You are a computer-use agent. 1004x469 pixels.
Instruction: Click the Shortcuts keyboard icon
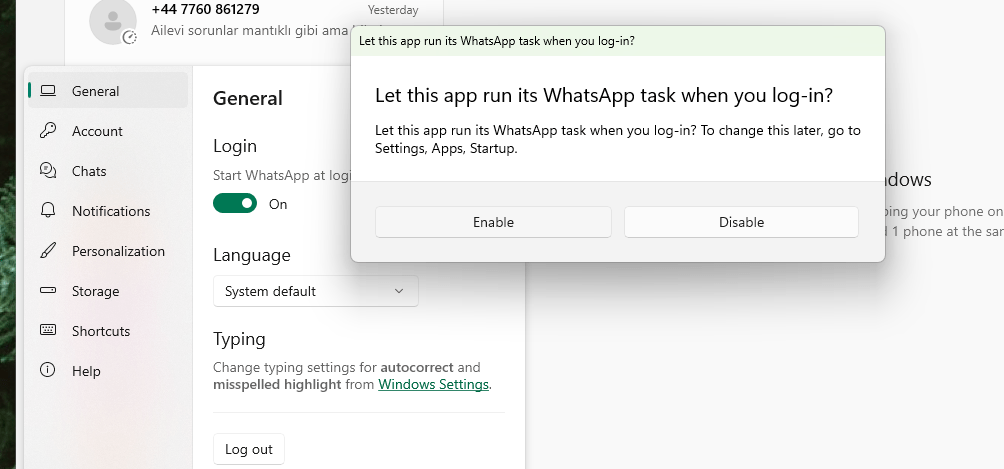tap(48, 330)
